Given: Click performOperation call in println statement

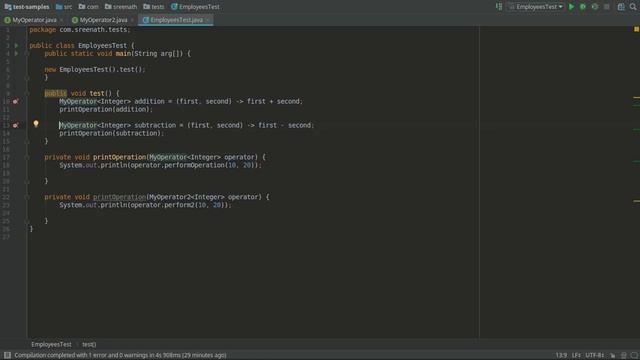Looking at the screenshot, I should tap(195, 165).
